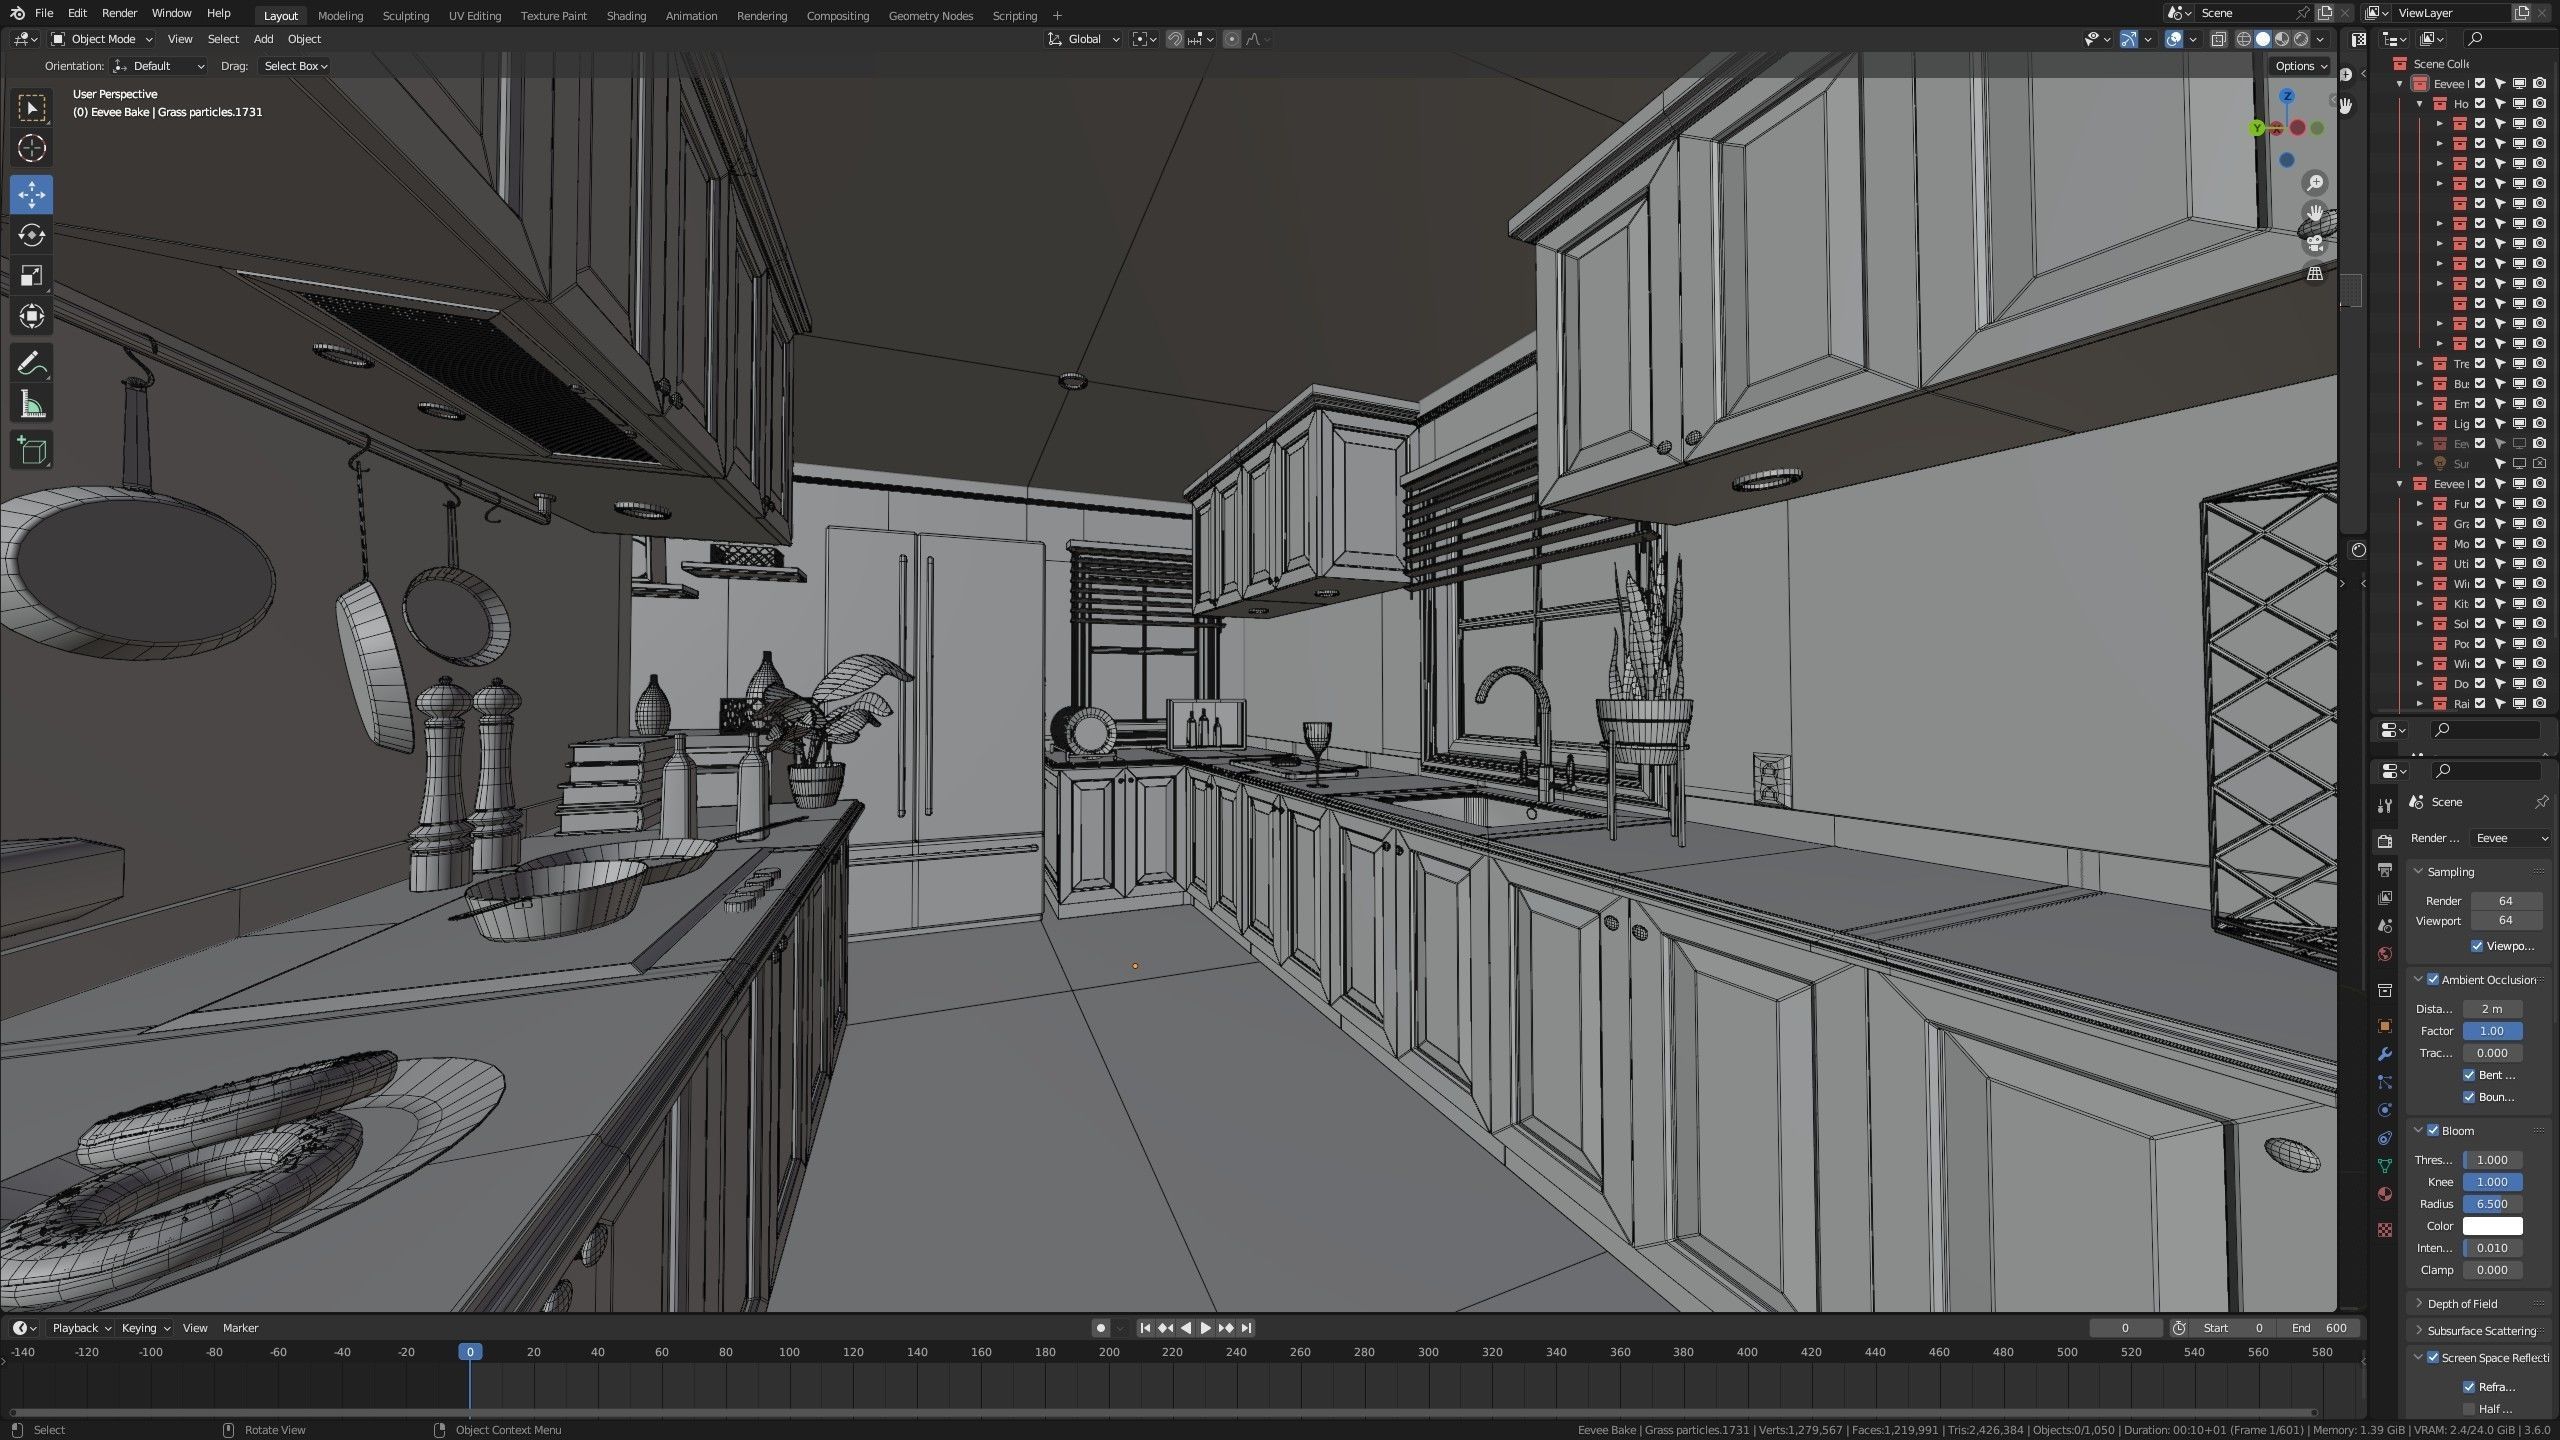Screen dimensions: 2560x1440
Task: Choose the Add Cube tool
Action: pyautogui.click(x=31, y=451)
